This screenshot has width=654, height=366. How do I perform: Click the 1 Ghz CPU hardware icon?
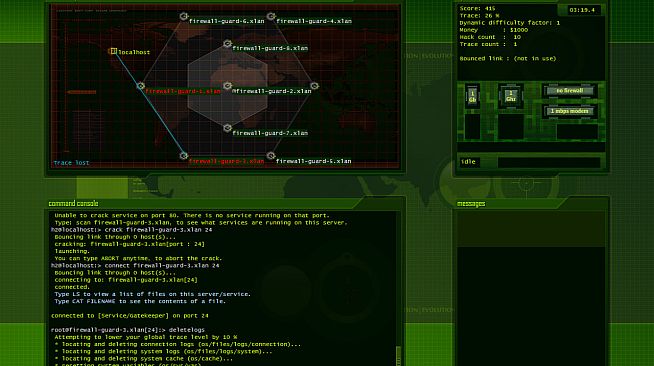point(511,96)
